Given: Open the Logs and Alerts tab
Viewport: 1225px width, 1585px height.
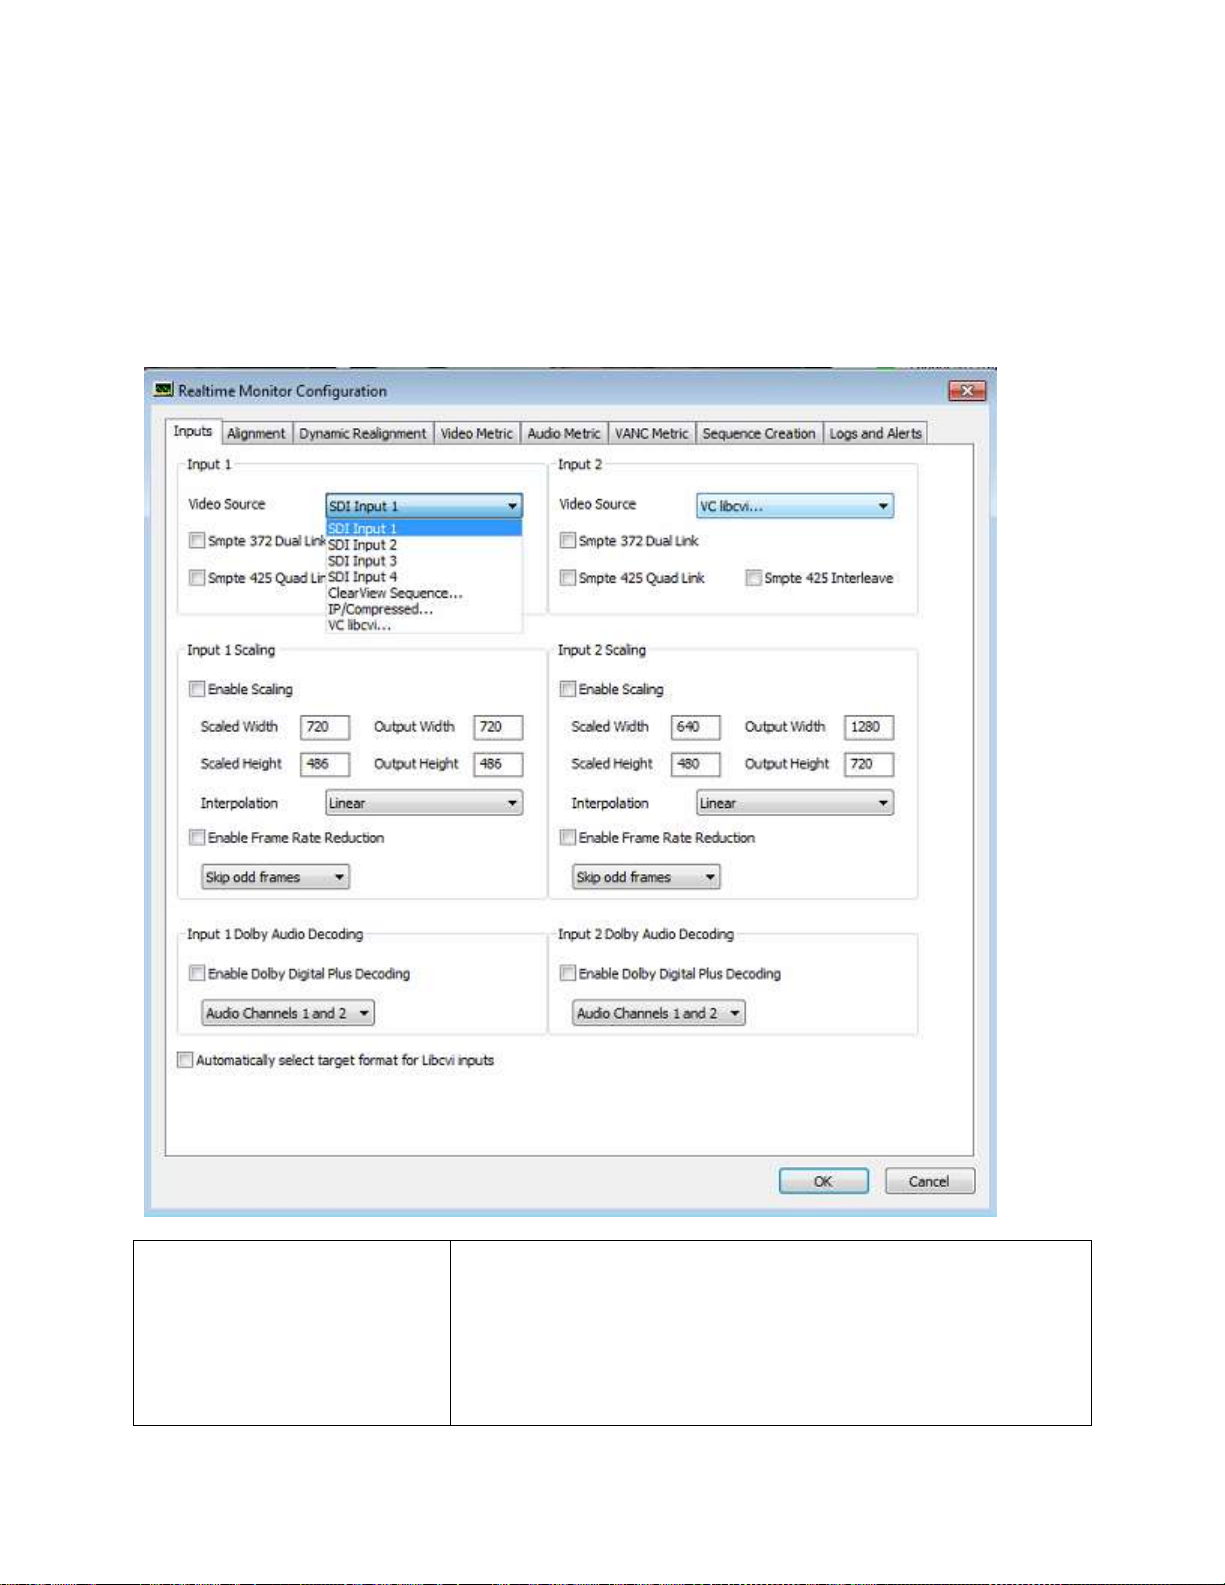Looking at the screenshot, I should 876,433.
